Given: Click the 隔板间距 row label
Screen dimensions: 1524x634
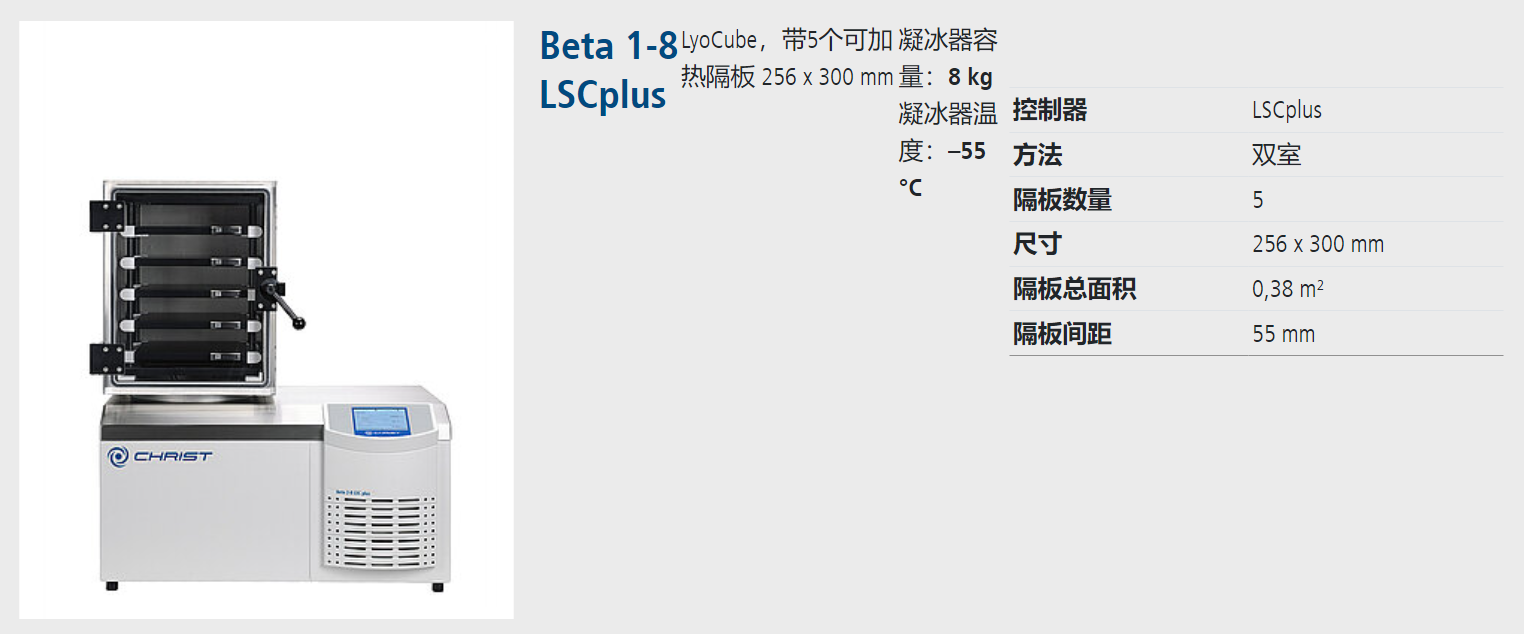Looking at the screenshot, I should tap(1062, 334).
